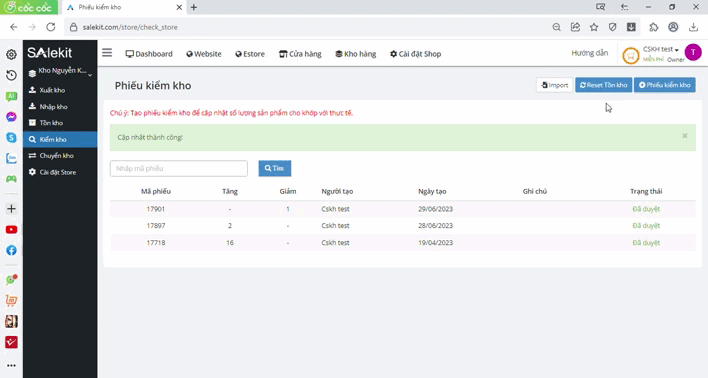Dismiss the Cập nhật thành công alert

click(x=685, y=135)
